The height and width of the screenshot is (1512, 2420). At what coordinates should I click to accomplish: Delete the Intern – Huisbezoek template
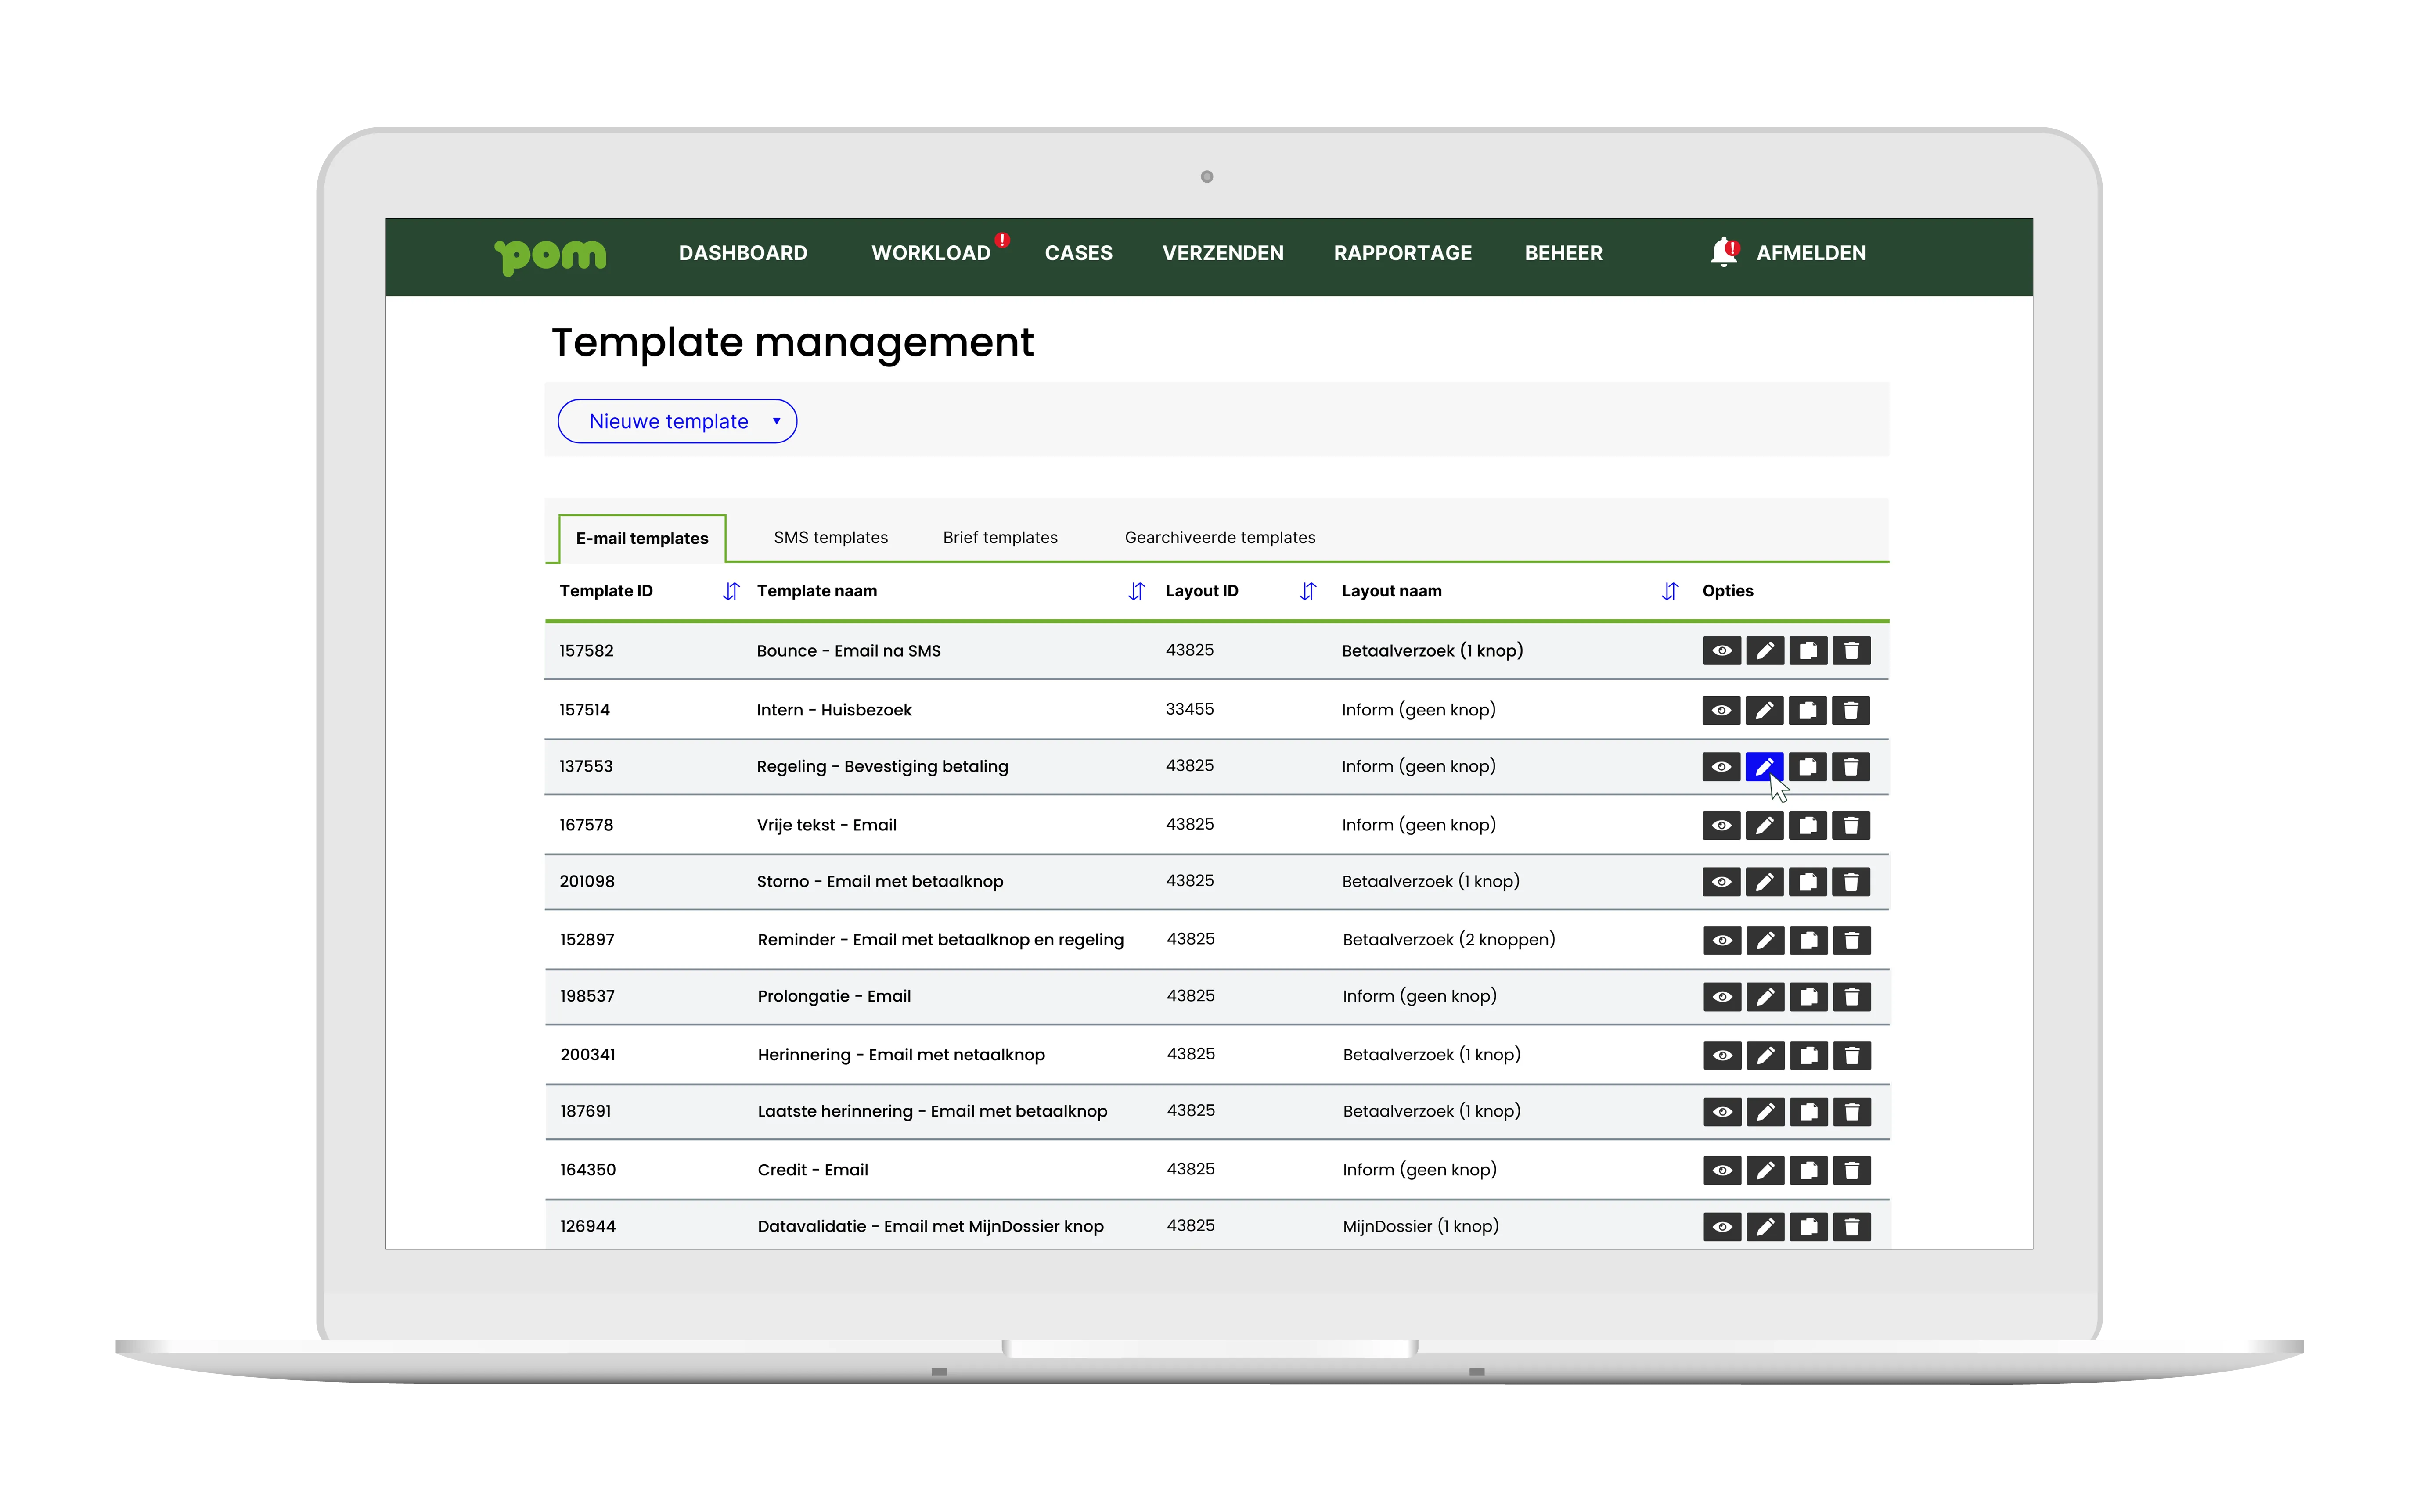click(x=1851, y=710)
